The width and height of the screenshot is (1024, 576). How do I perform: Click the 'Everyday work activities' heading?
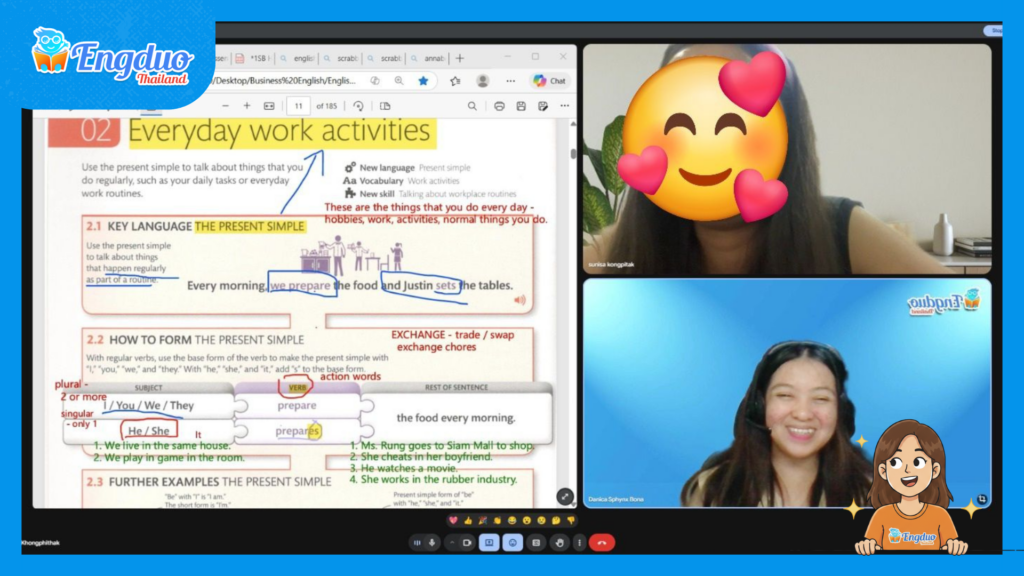coord(280,131)
